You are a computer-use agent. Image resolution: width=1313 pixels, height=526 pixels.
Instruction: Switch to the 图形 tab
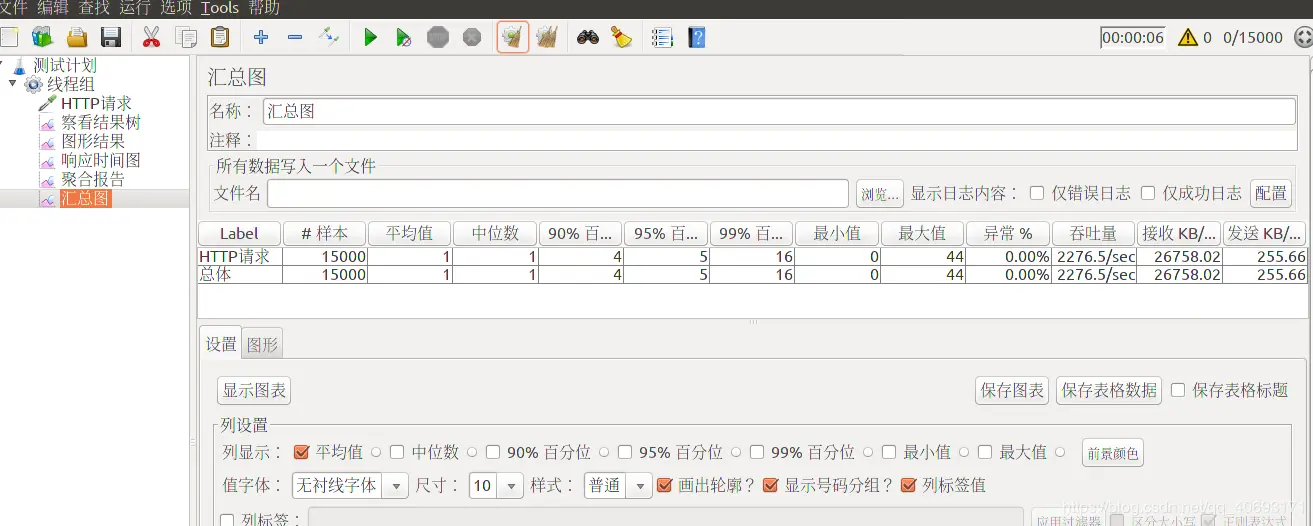[263, 344]
